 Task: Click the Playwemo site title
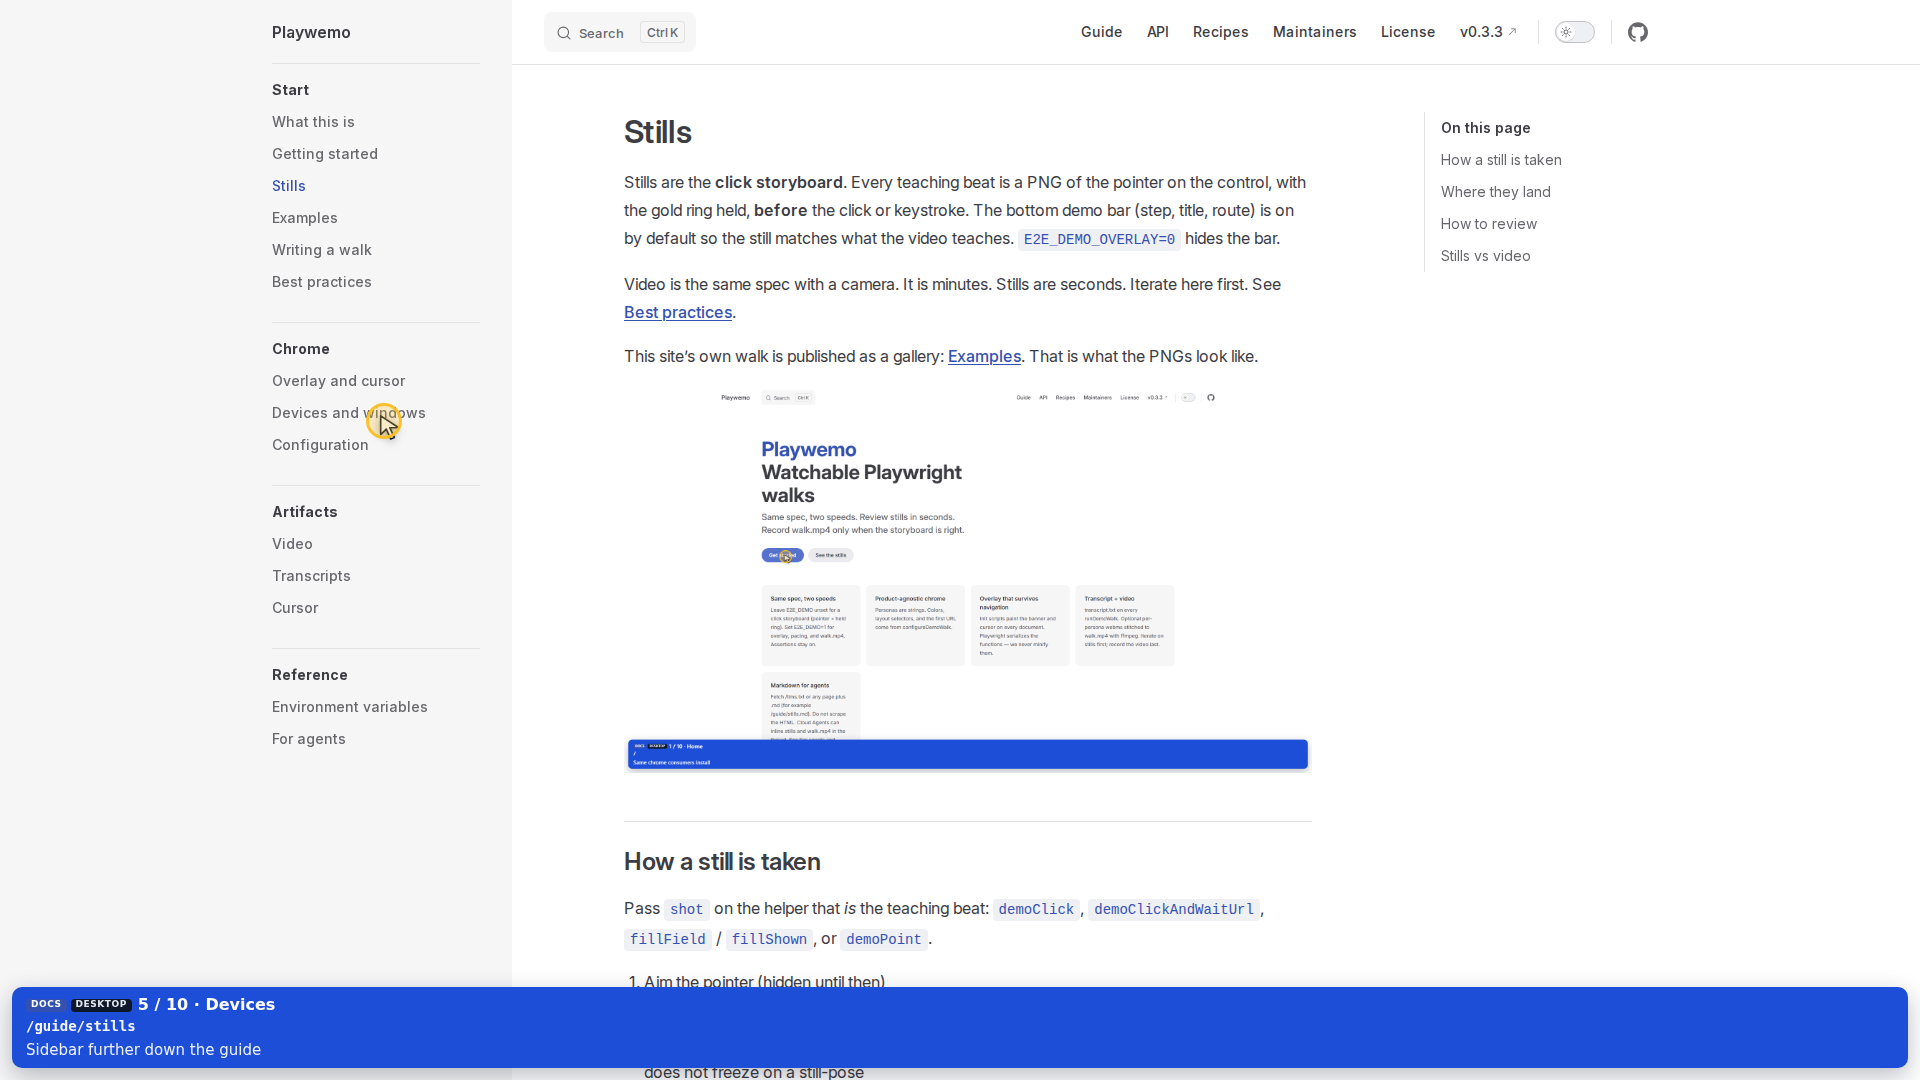(x=311, y=32)
